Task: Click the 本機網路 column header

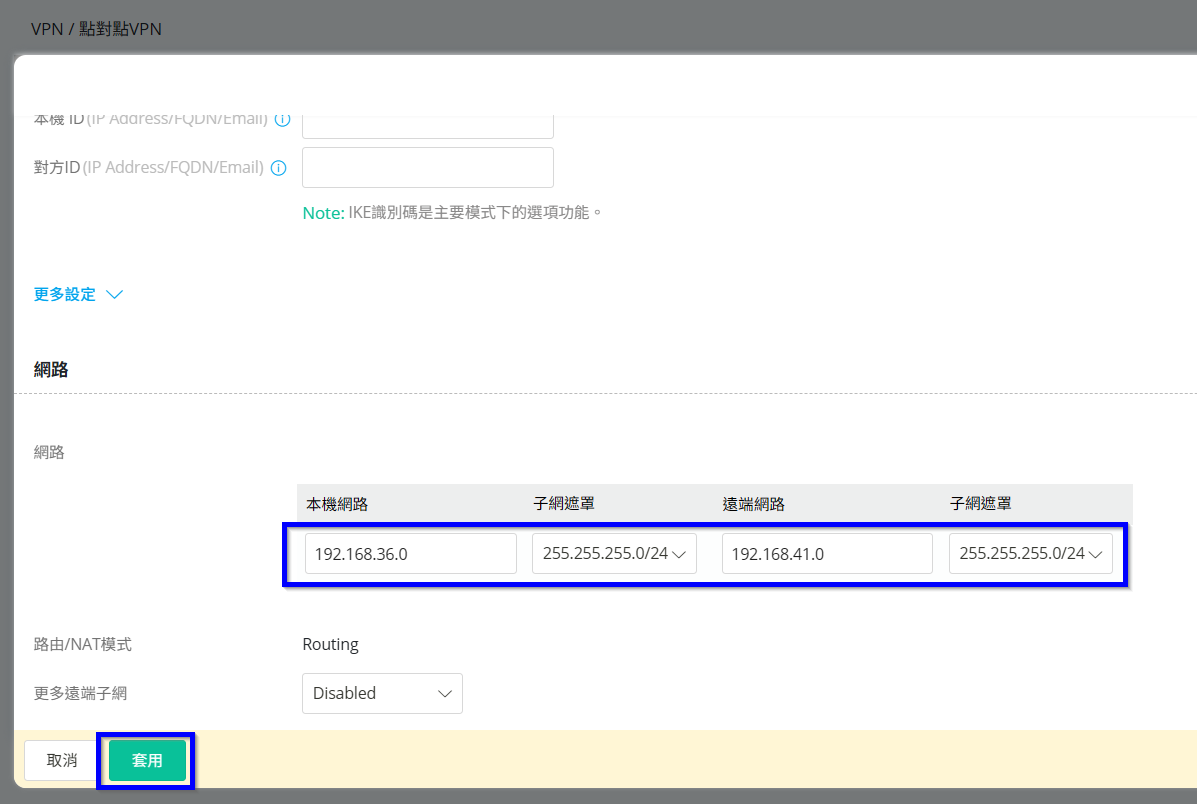Action: click(337, 504)
